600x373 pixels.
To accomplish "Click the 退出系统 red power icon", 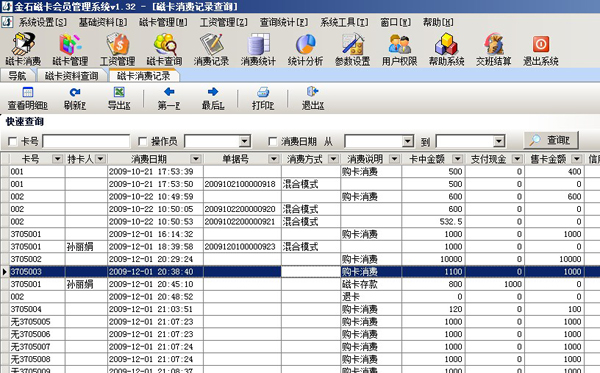I will (541, 44).
